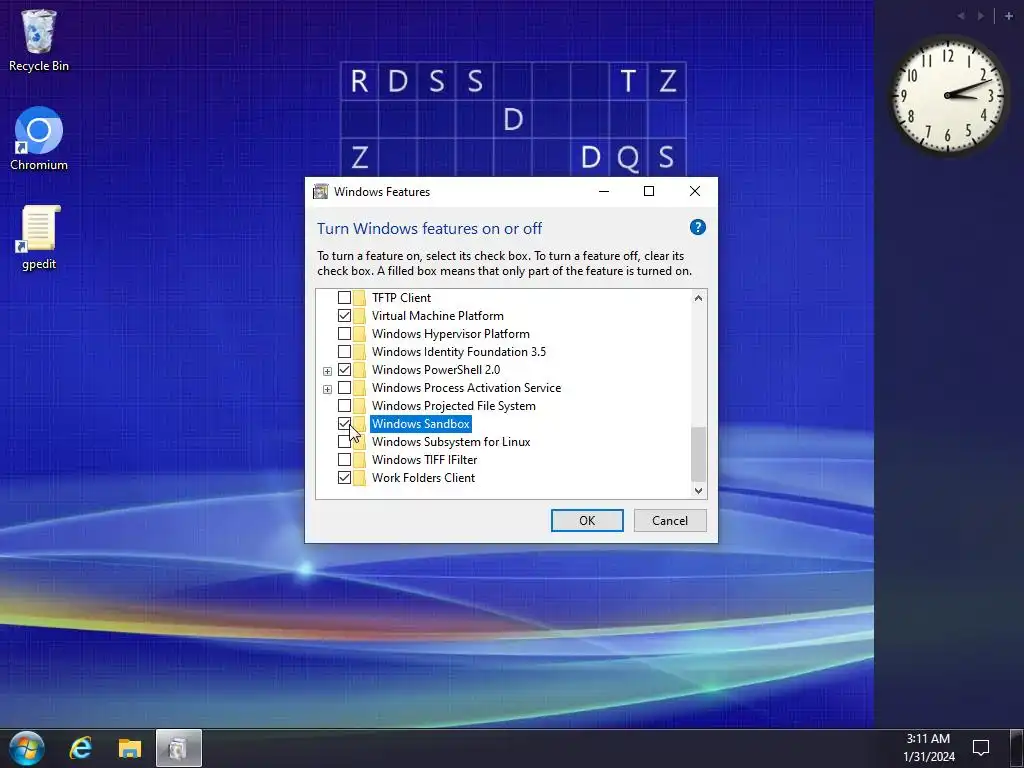Click the features list scroll down arrow
The image size is (1024, 768).
698,490
